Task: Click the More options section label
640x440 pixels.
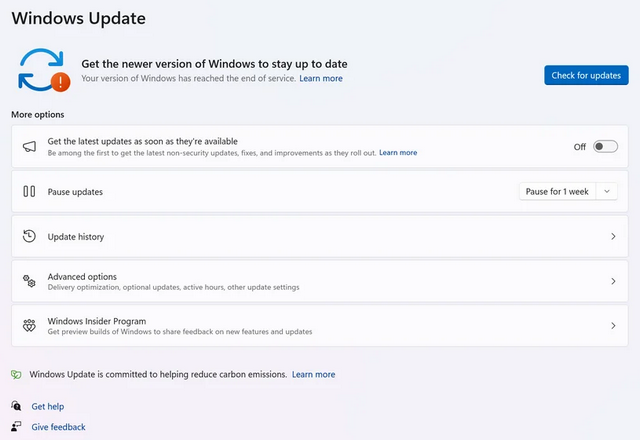Action: pos(38,115)
